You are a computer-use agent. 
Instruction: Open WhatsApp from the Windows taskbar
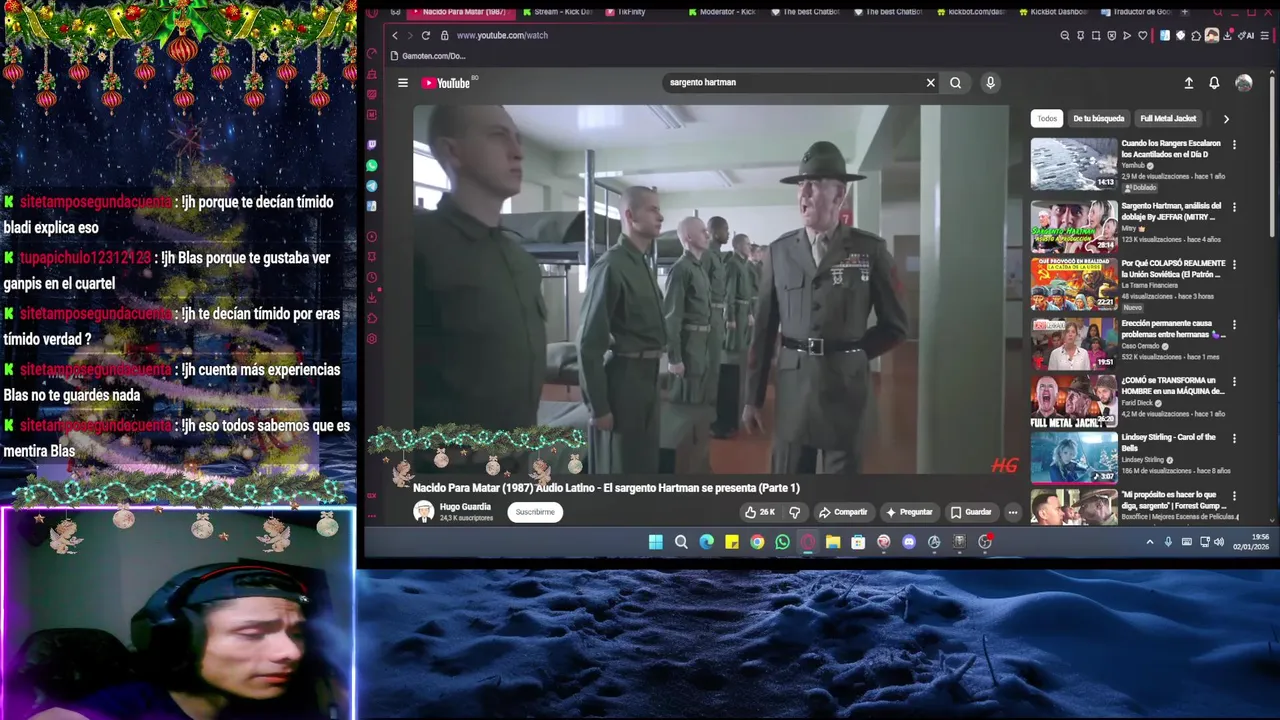click(x=782, y=542)
